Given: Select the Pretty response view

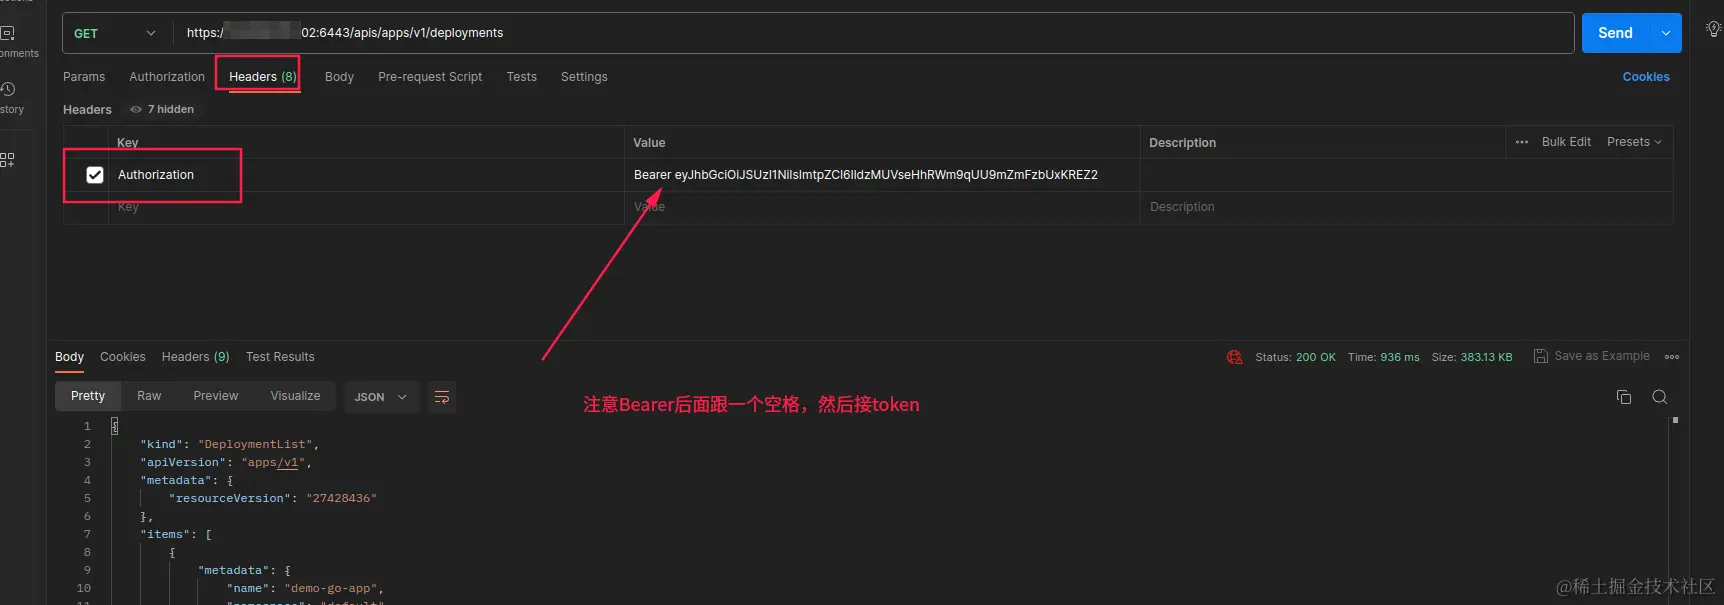Looking at the screenshot, I should (x=88, y=396).
